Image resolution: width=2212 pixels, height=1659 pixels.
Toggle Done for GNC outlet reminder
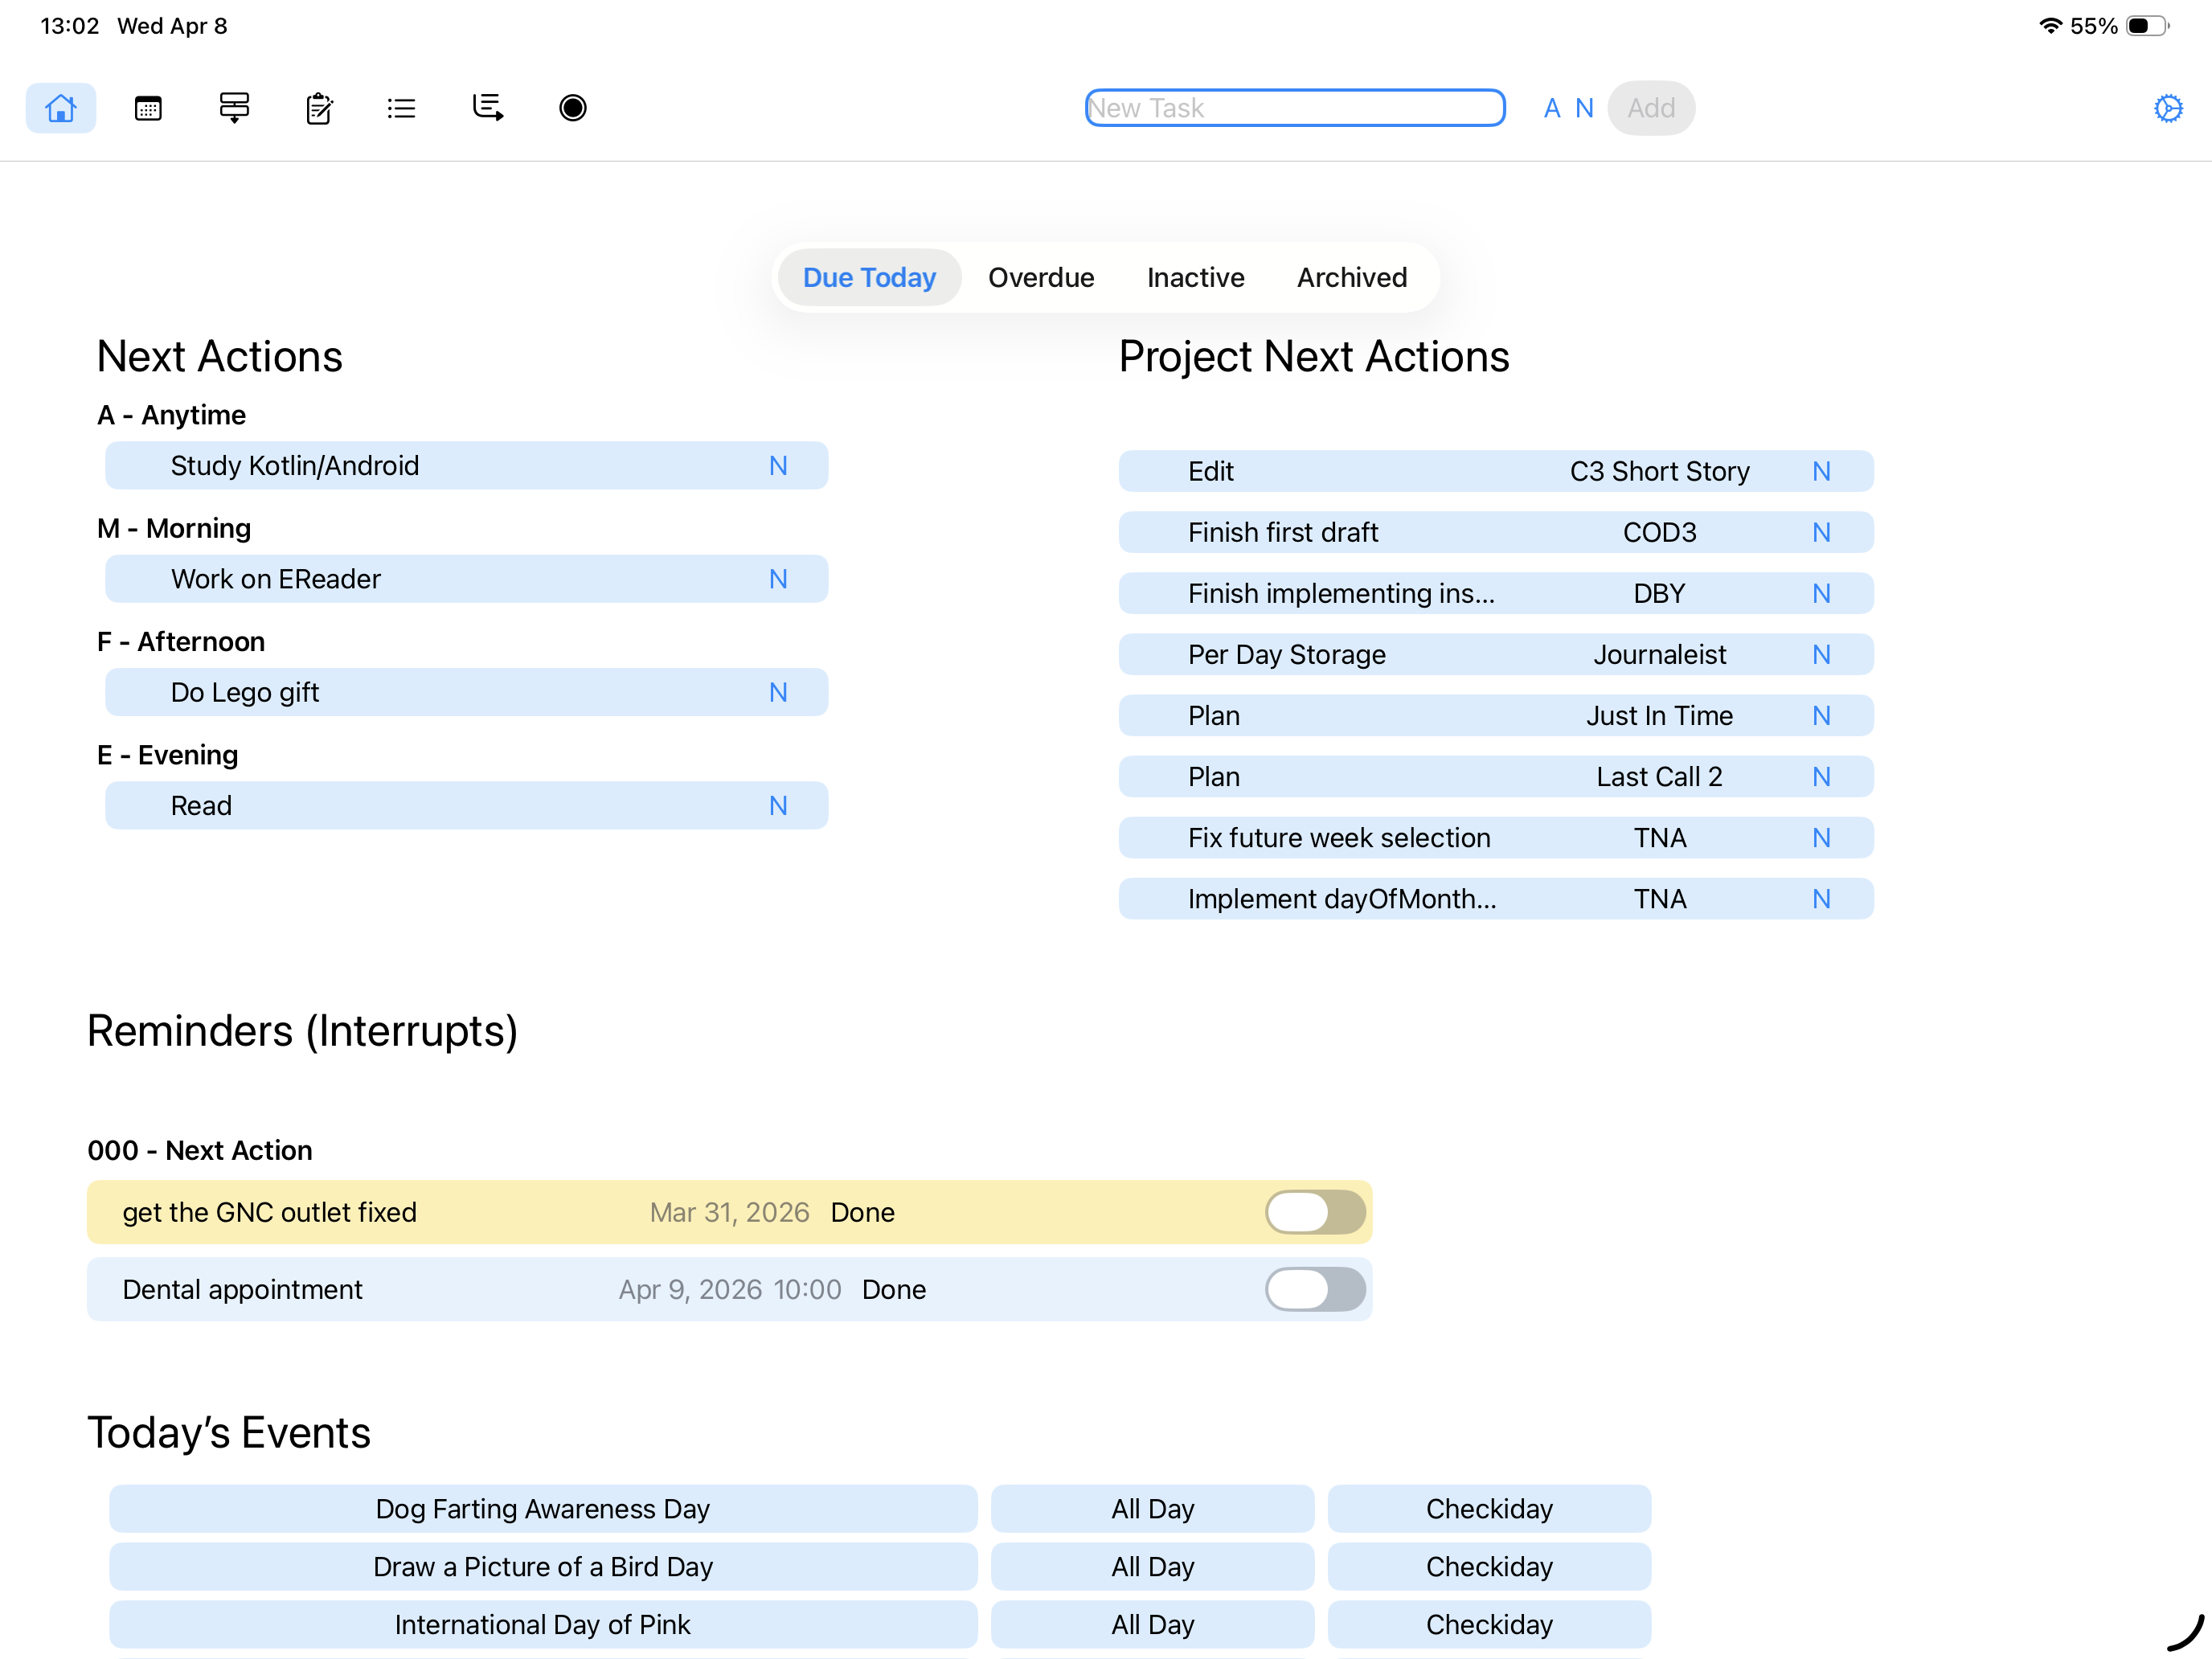tap(1314, 1212)
